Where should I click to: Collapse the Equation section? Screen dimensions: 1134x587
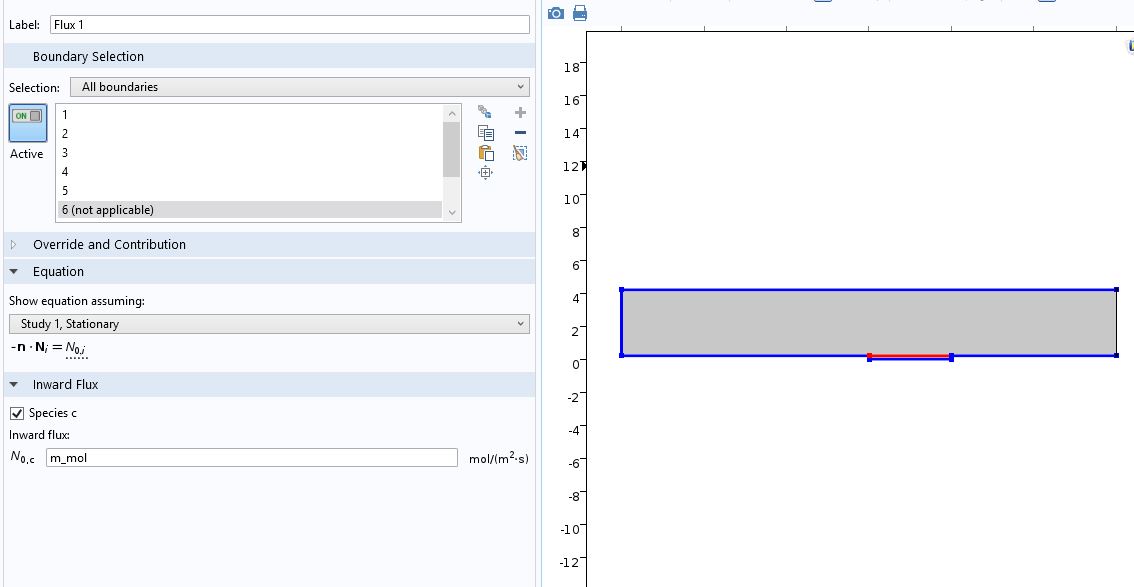point(14,272)
